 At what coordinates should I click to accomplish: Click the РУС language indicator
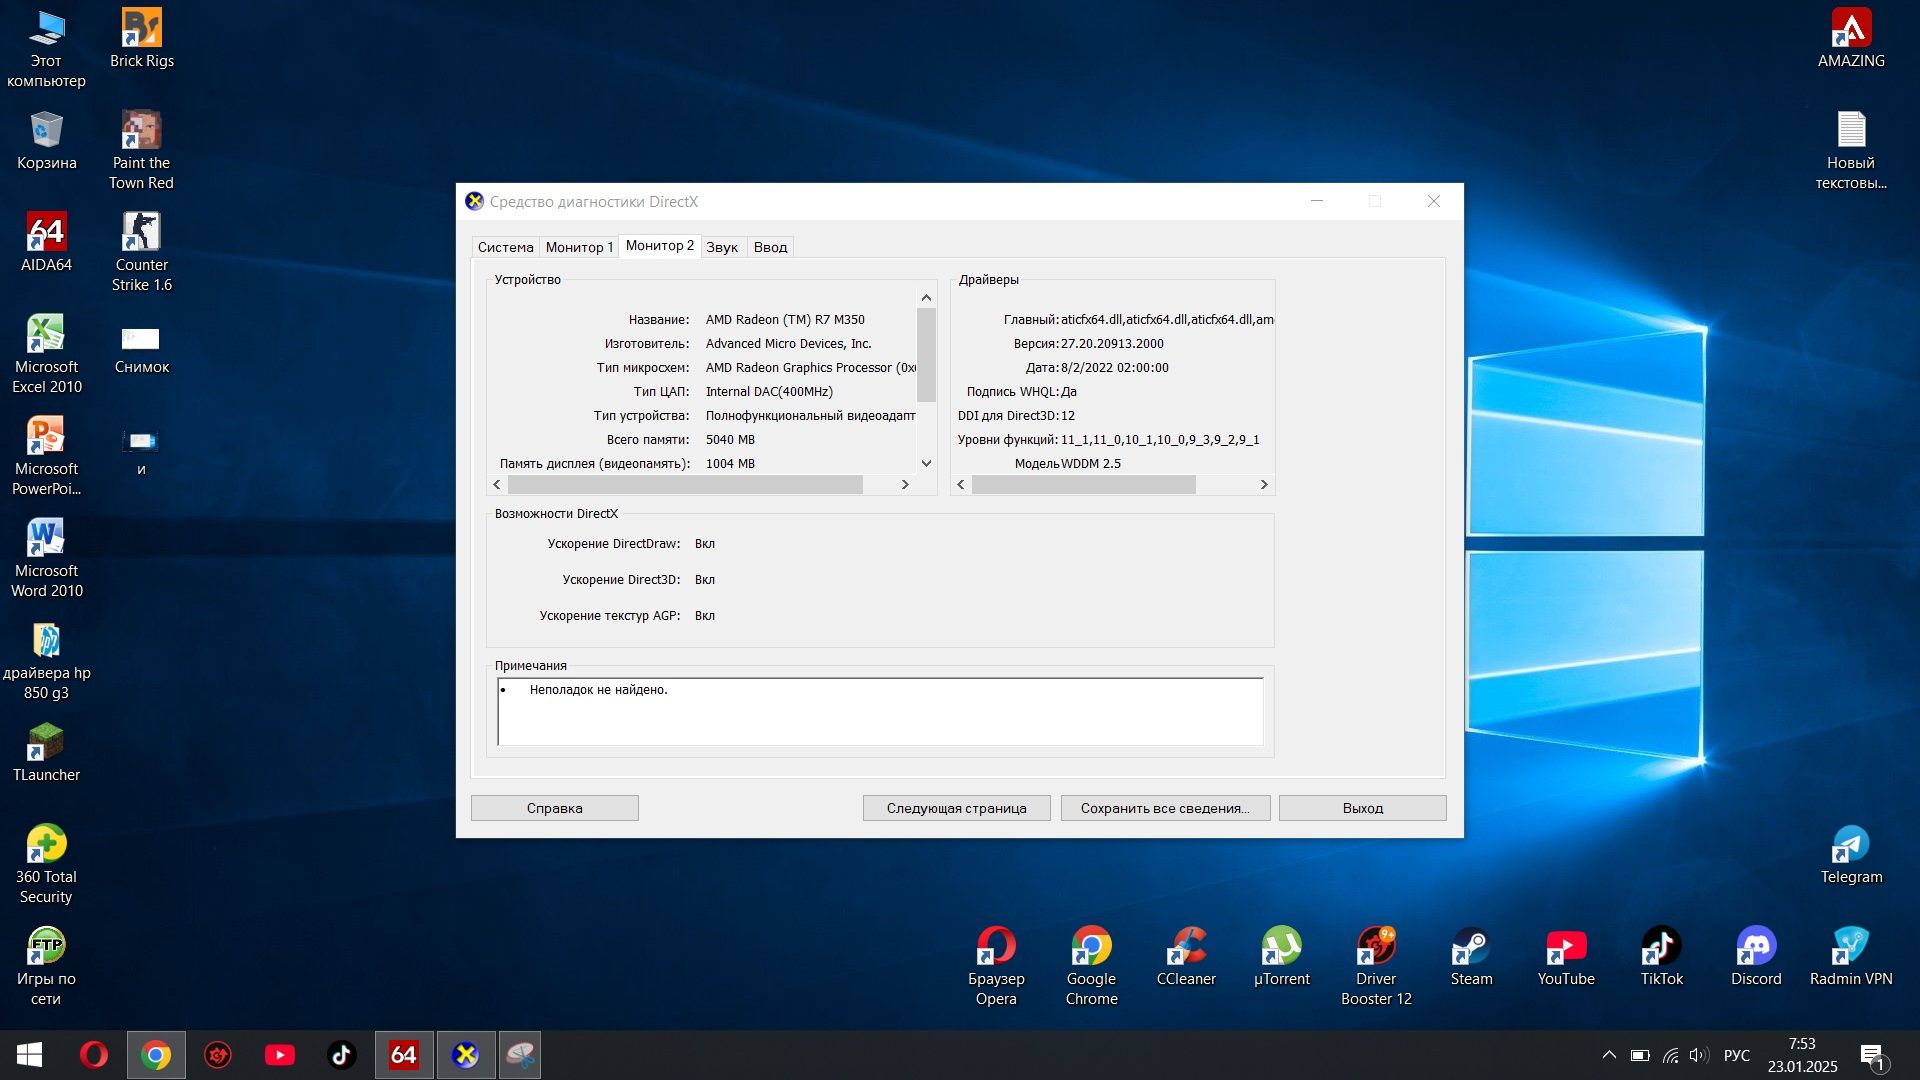1737,1055
